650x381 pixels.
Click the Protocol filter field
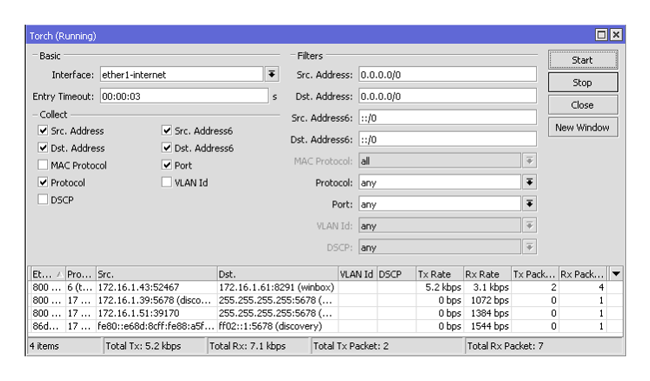[439, 182]
